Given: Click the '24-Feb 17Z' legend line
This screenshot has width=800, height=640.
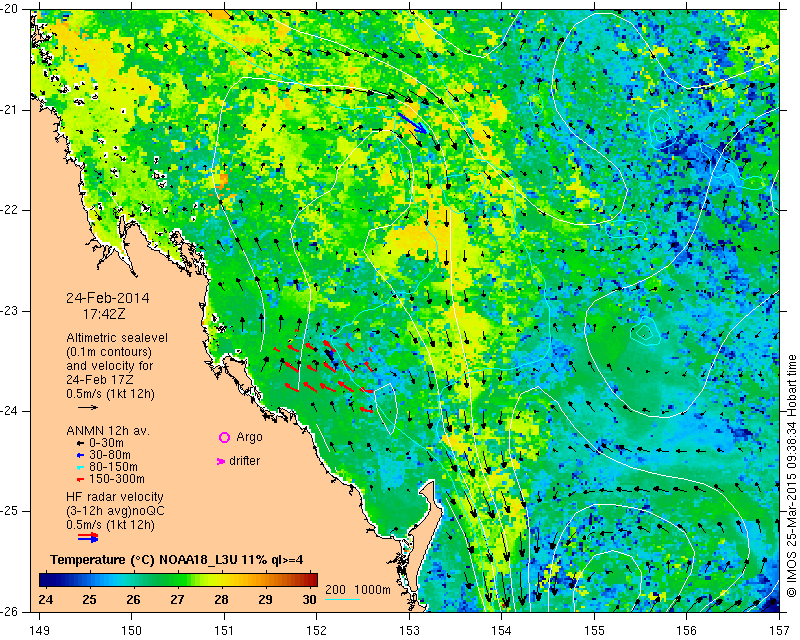Looking at the screenshot, I should point(97,380).
